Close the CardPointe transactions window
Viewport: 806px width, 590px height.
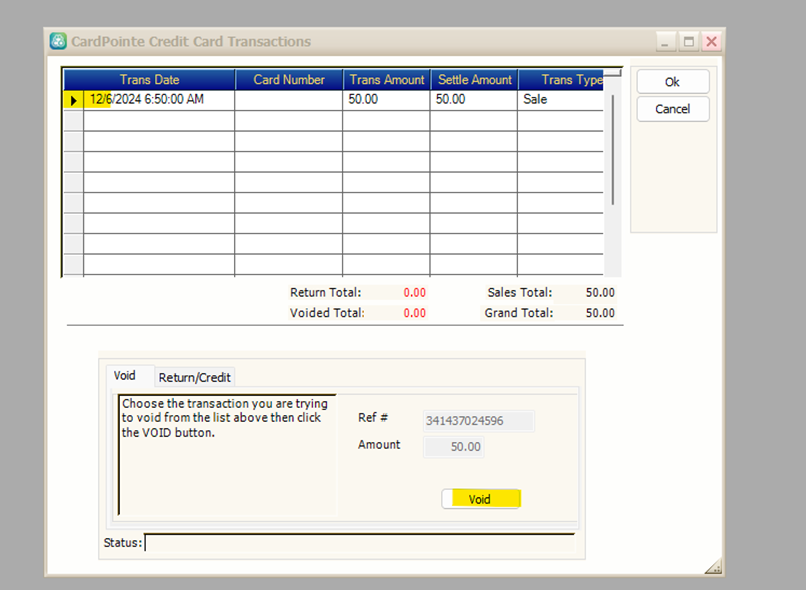(x=712, y=42)
